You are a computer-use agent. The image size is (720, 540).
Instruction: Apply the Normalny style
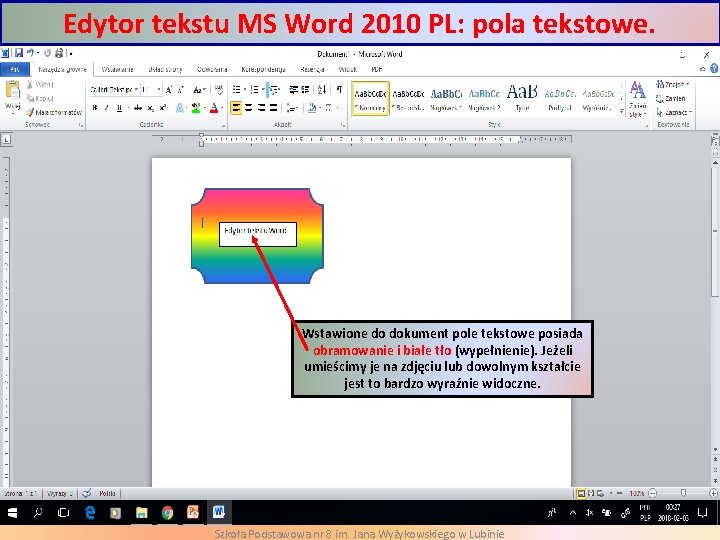(x=370, y=98)
